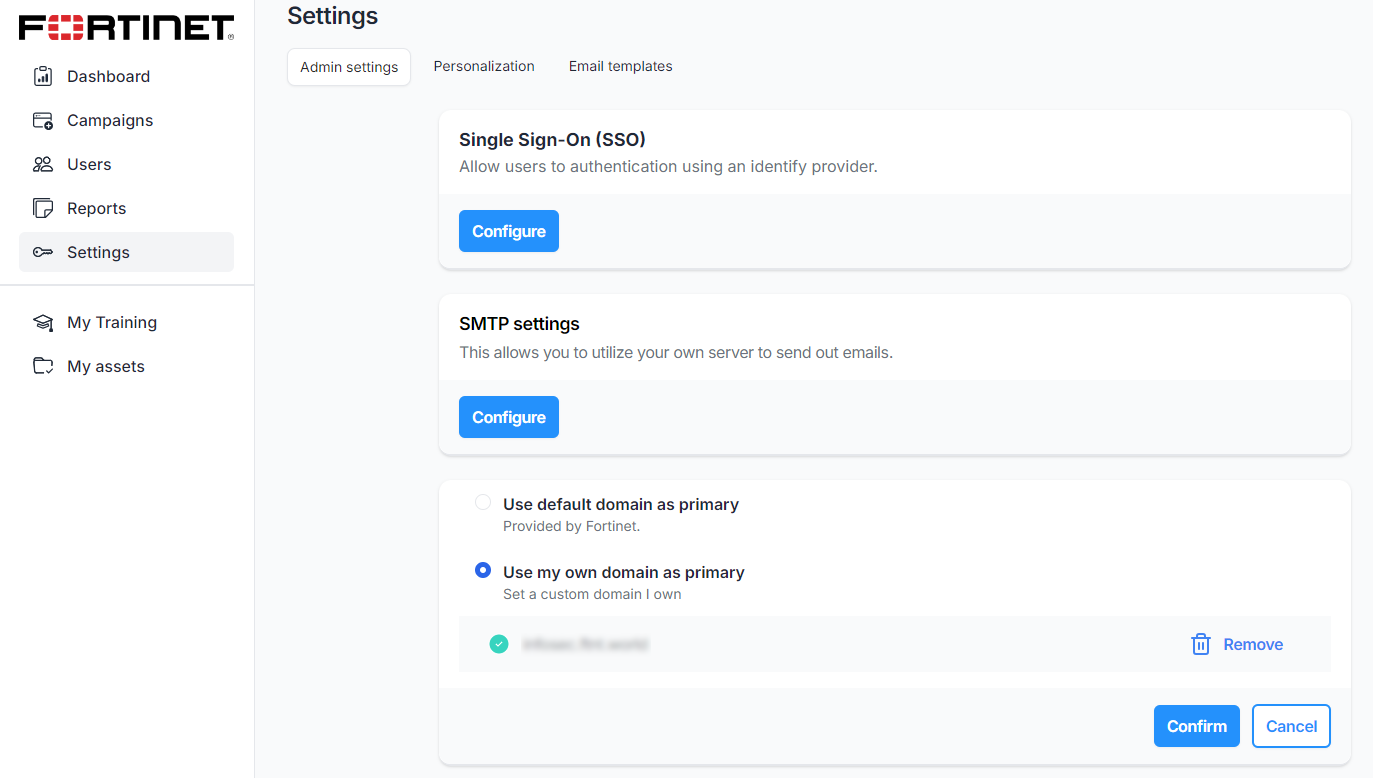Click the My assets folder icon
This screenshot has width=1373, height=778.
click(x=43, y=366)
